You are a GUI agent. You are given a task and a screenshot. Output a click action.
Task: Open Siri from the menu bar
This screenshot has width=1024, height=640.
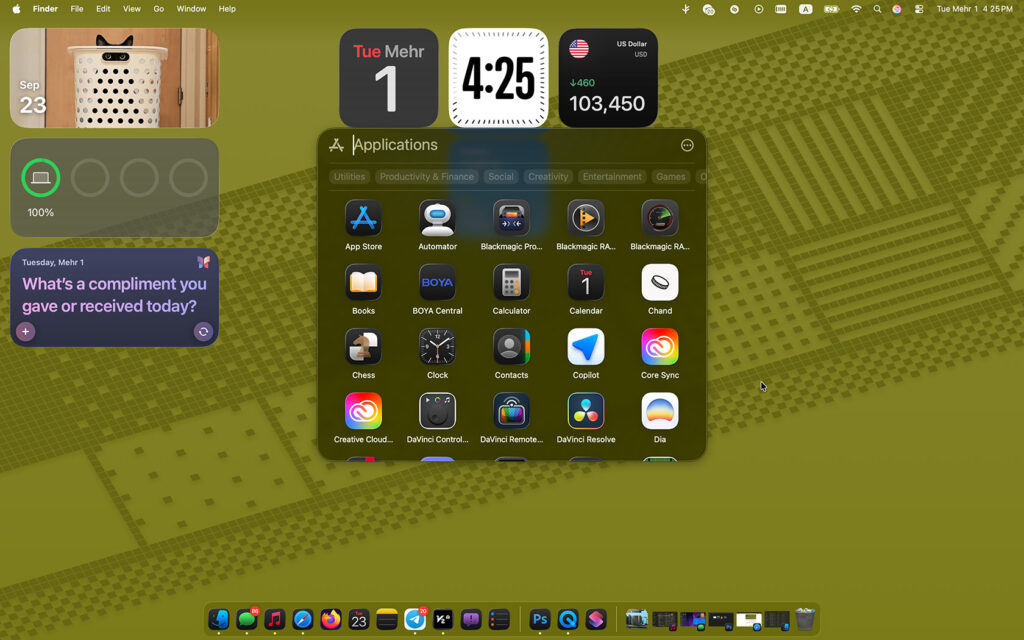pos(897,9)
